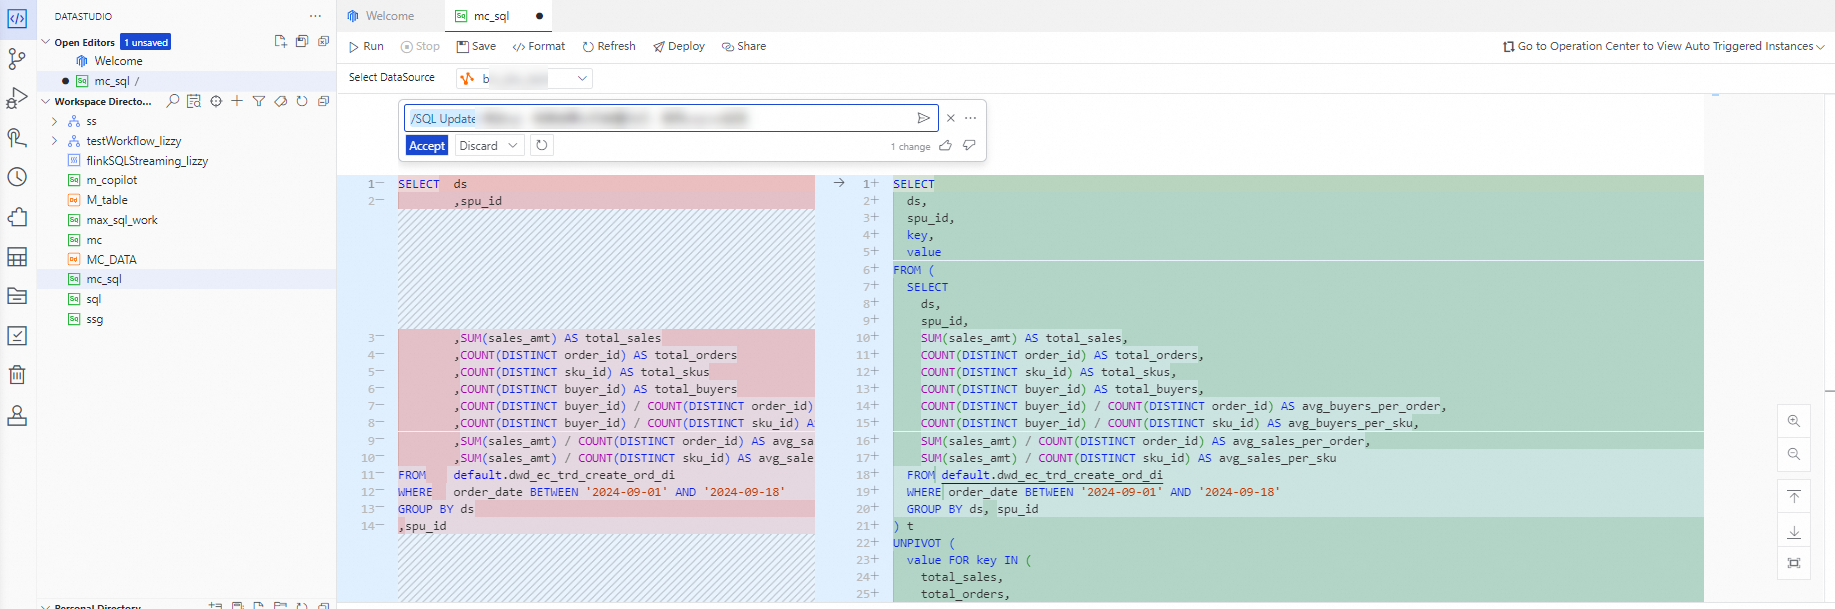Accept the SQL changes
Image resolution: width=1835 pixels, height=609 pixels.
click(x=427, y=146)
